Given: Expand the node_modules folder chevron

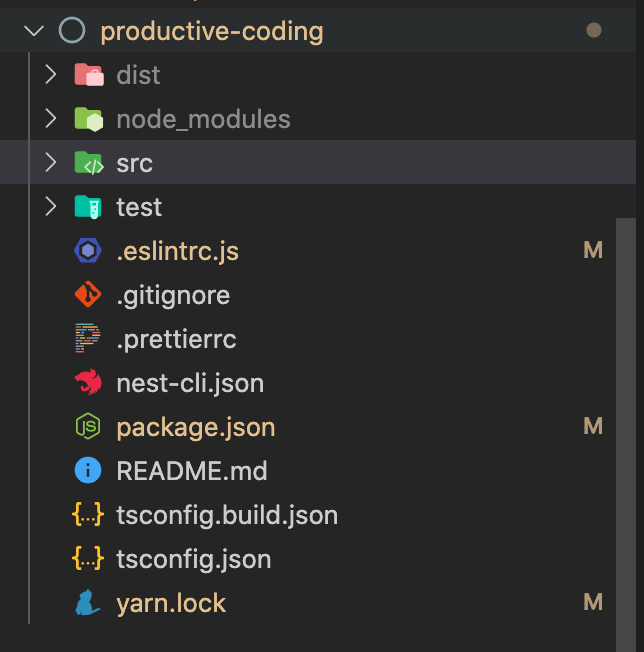Looking at the screenshot, I should (50, 119).
